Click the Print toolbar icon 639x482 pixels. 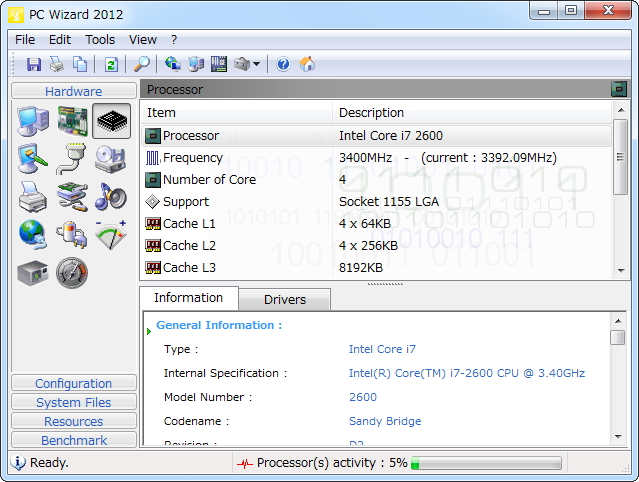[57, 64]
